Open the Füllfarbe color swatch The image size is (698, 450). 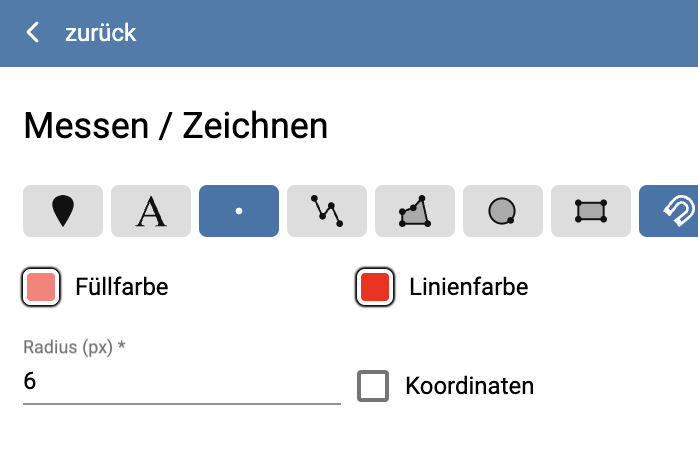[x=42, y=288]
